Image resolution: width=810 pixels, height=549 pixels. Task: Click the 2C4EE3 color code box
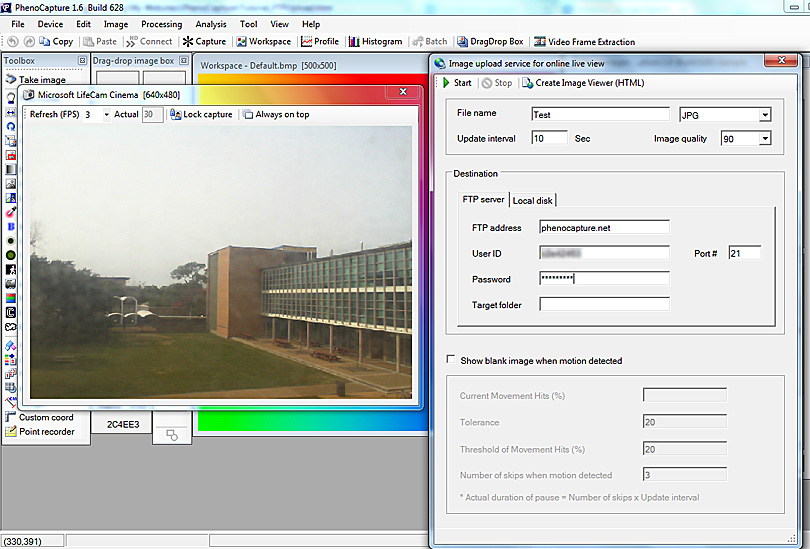click(122, 425)
